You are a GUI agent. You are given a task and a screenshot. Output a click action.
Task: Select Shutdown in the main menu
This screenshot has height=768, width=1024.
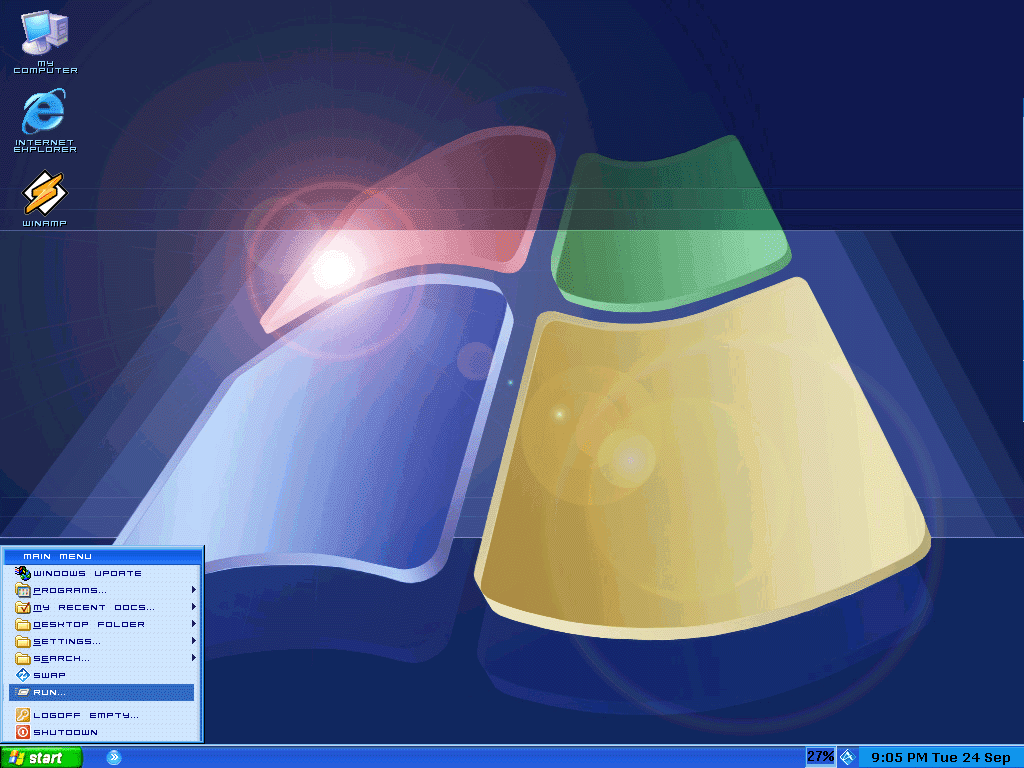click(102, 732)
